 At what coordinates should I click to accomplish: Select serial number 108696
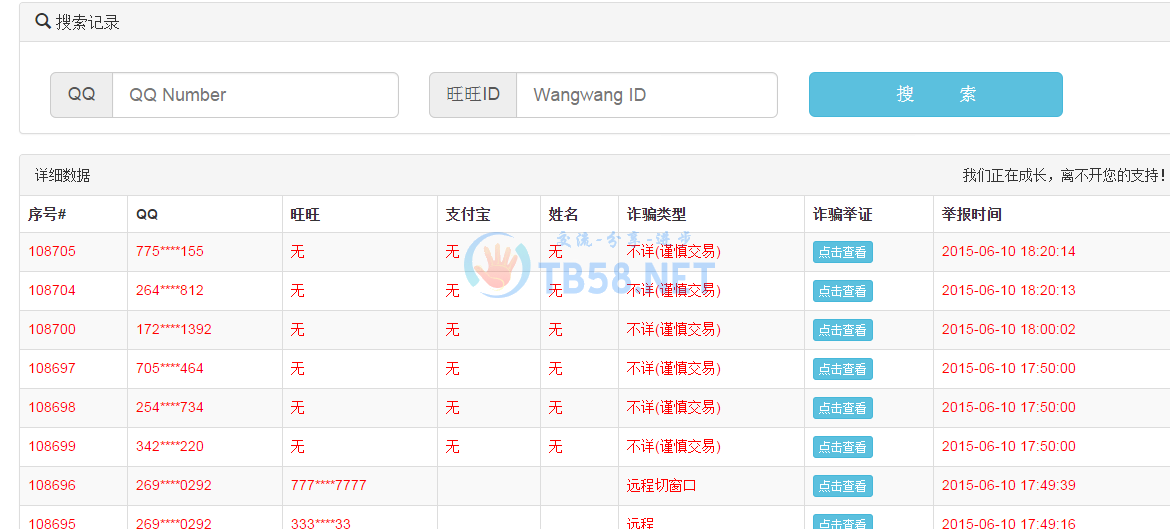point(51,485)
